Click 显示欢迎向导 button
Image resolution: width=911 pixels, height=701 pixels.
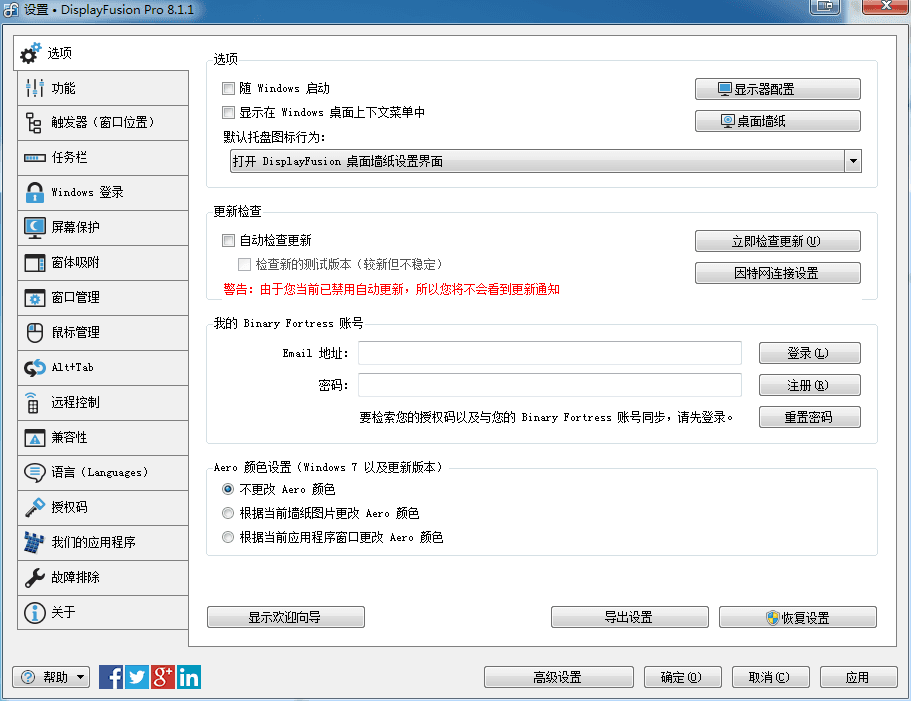pos(286,617)
